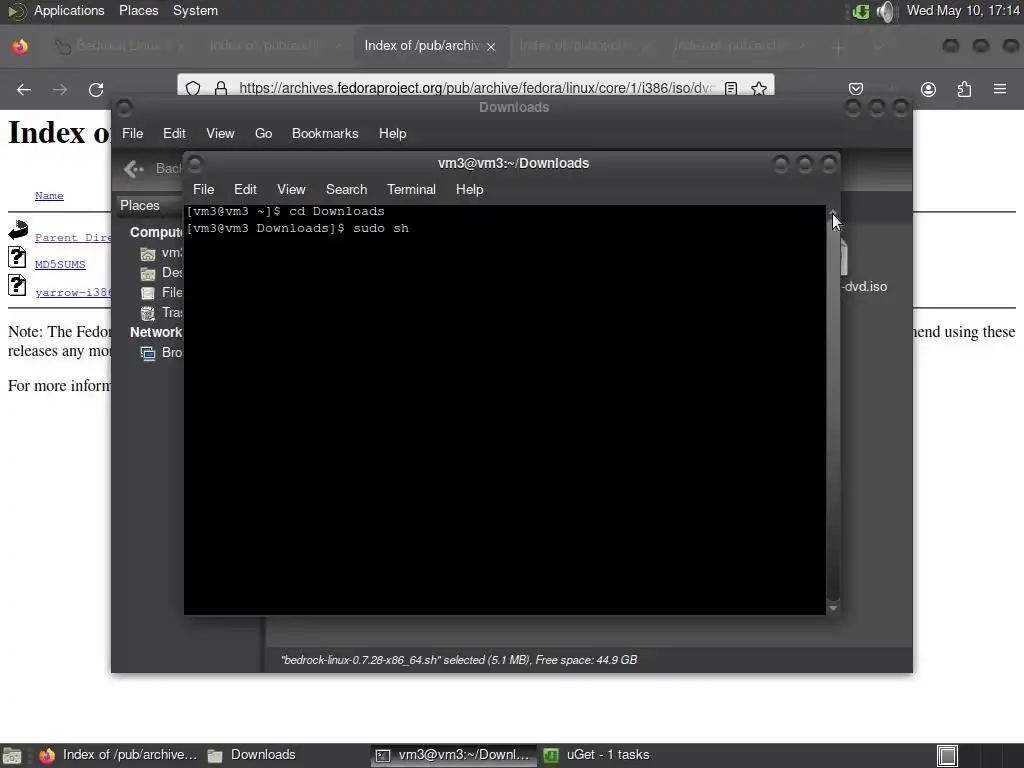1024x768 pixels.
Task: Open Terminal Help menu
Action: (470, 189)
